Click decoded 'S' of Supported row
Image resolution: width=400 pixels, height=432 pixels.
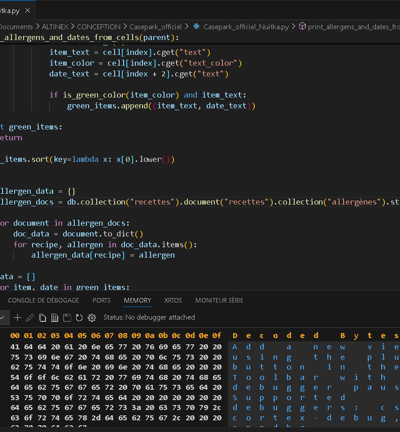(235, 398)
